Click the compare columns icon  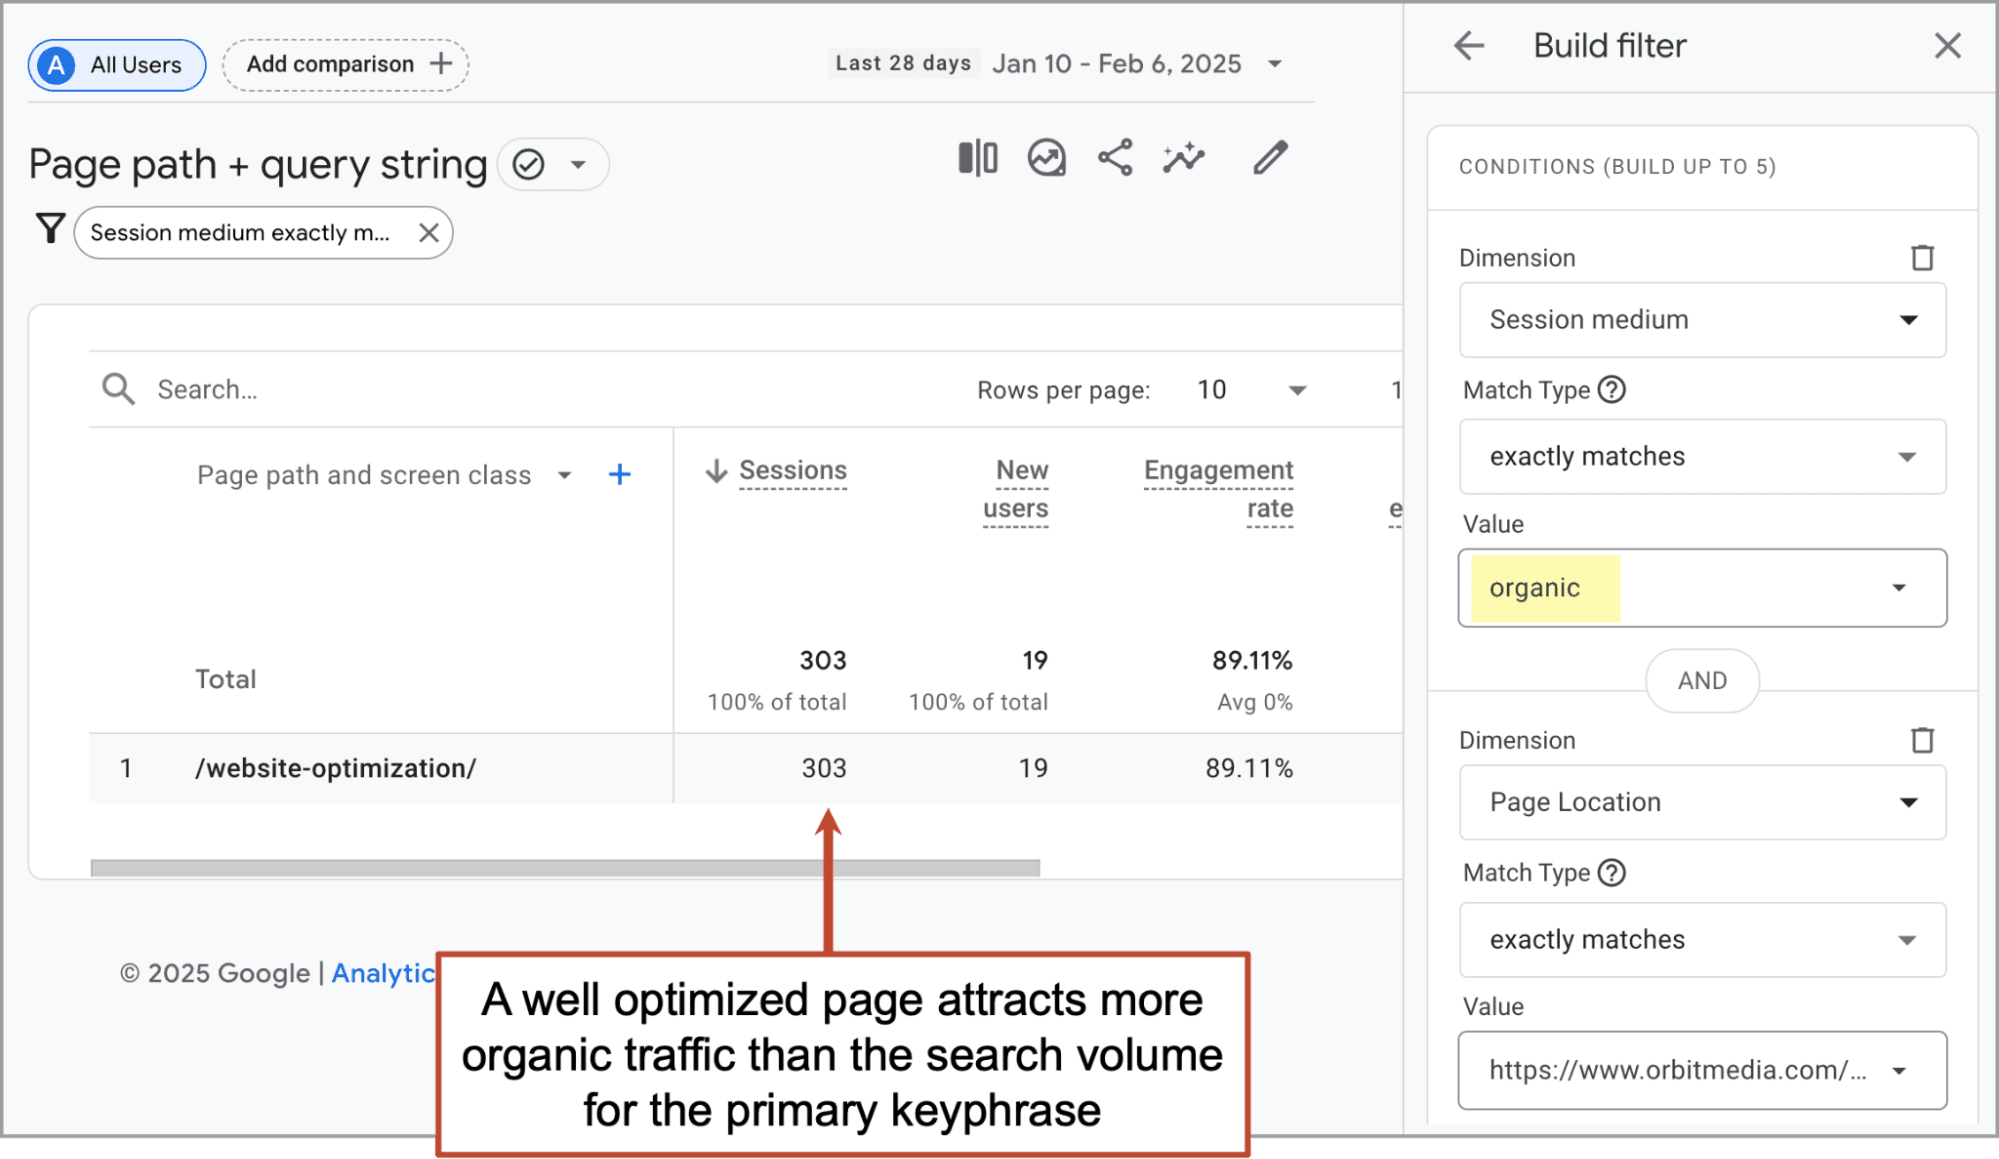point(977,158)
